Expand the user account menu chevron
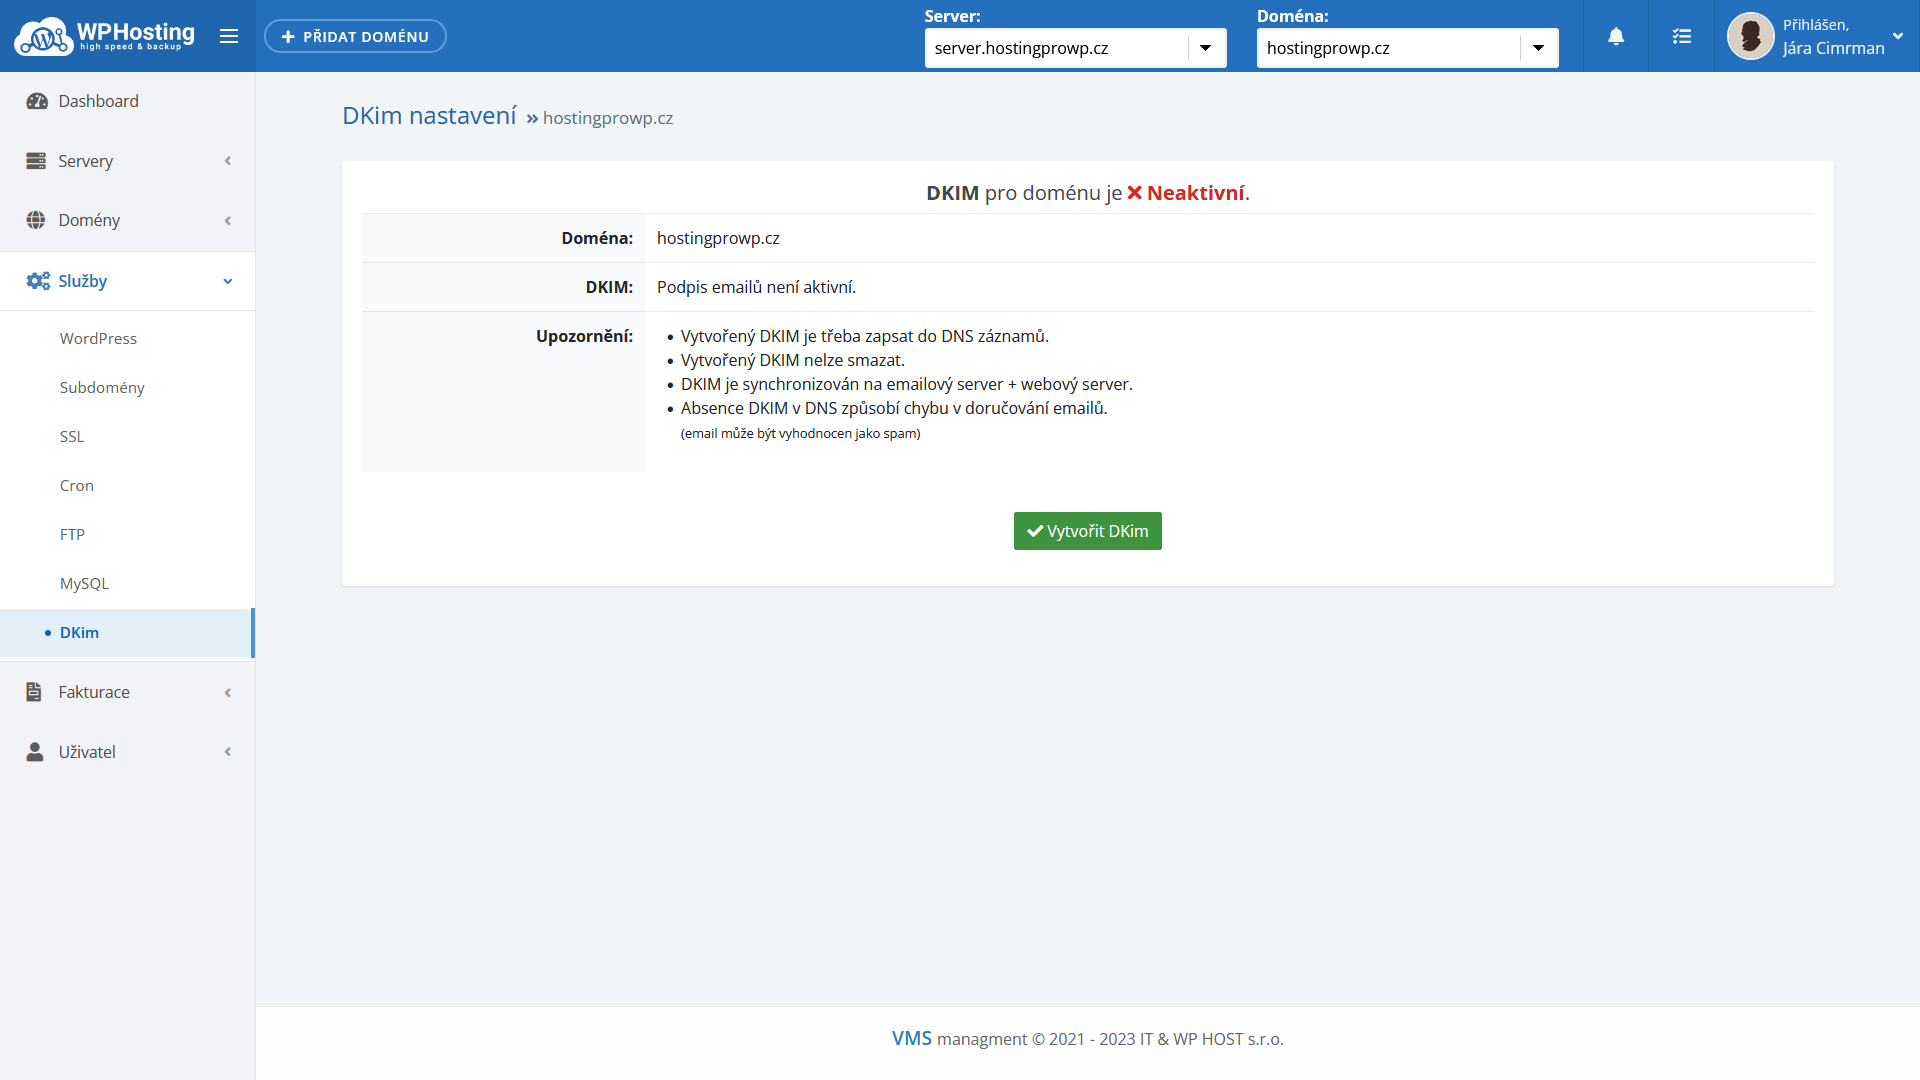Viewport: 1920px width, 1080px height. click(1898, 36)
